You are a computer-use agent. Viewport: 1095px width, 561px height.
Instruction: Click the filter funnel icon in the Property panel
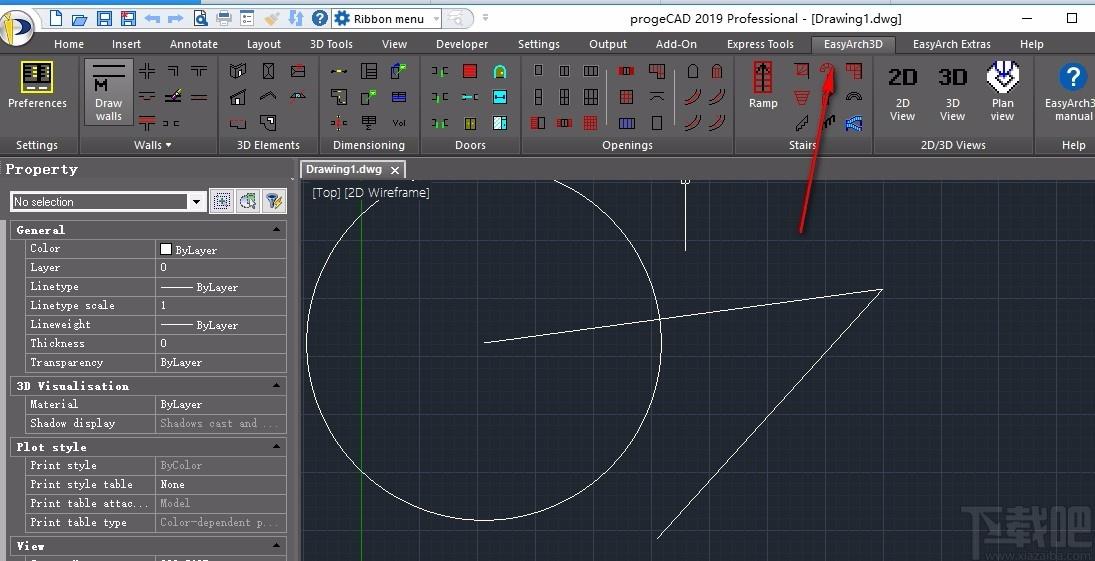click(x=274, y=201)
